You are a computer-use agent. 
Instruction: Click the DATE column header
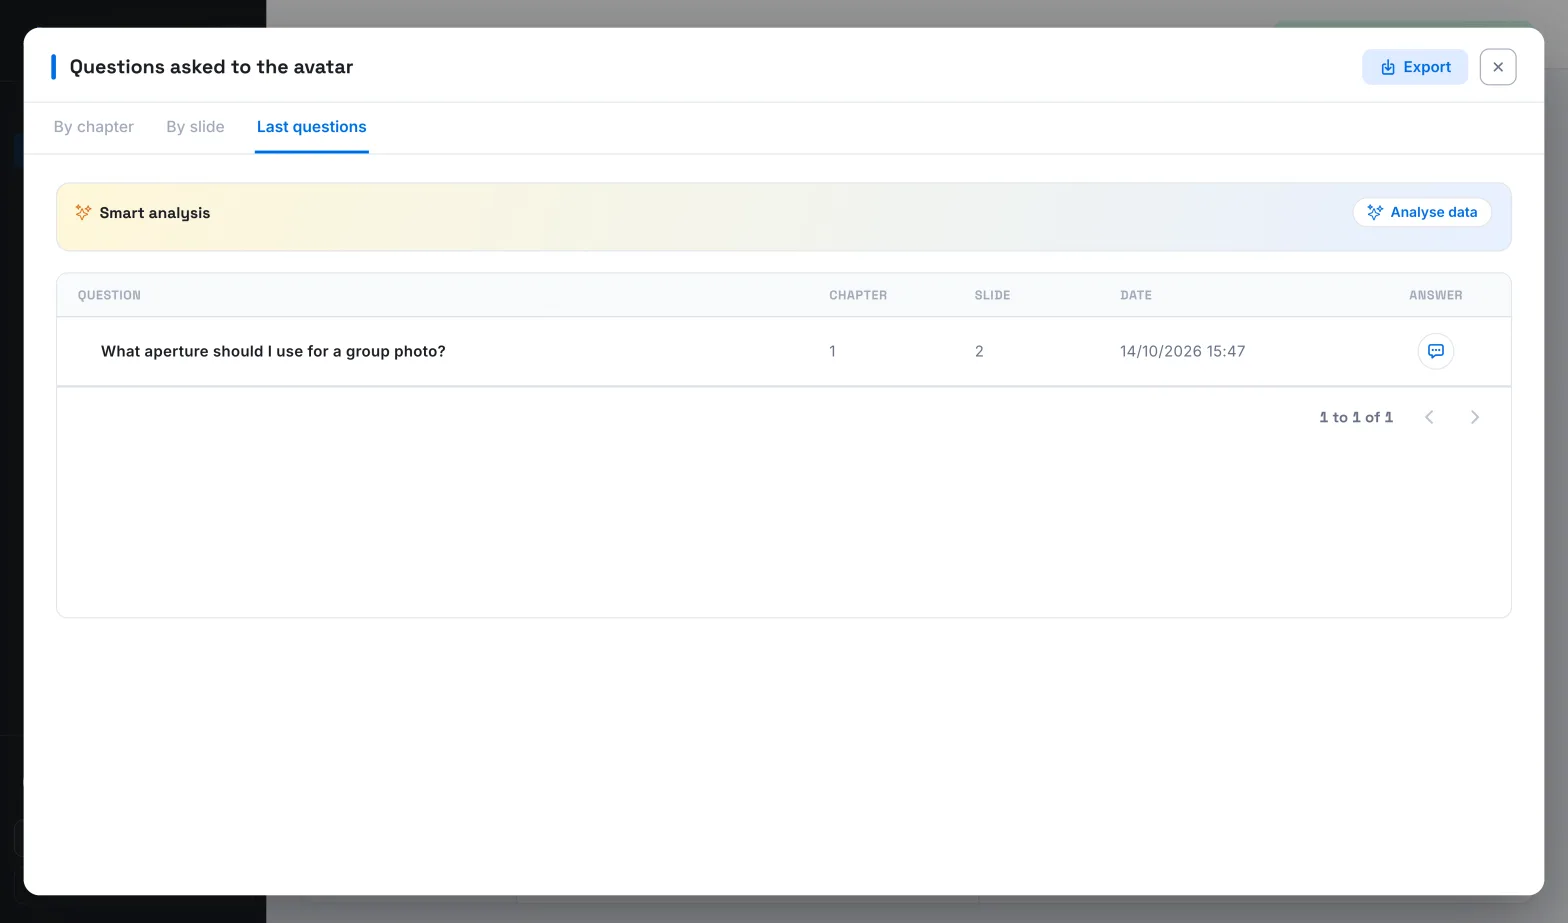1136,295
